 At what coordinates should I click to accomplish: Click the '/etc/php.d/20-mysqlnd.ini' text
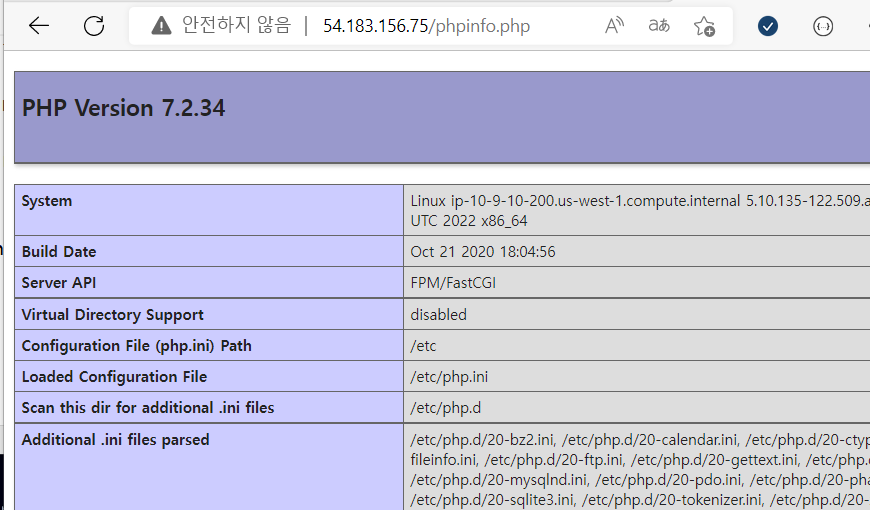click(499, 479)
